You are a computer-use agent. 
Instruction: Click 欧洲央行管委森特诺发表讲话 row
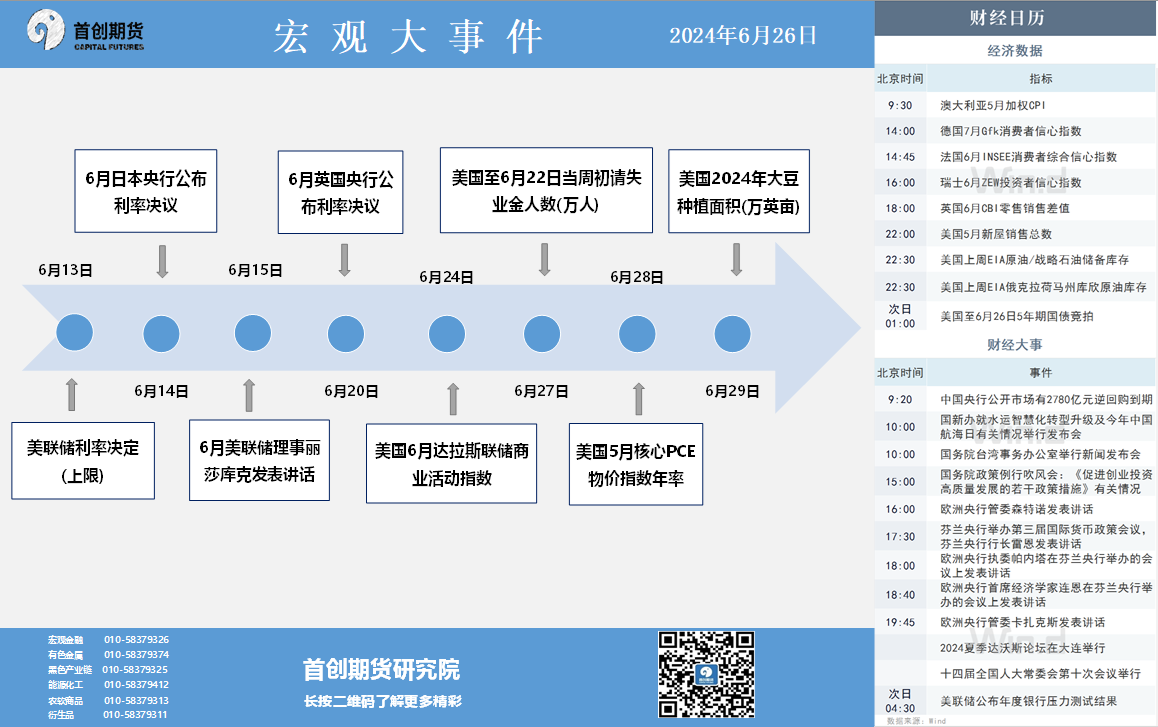coord(1015,509)
